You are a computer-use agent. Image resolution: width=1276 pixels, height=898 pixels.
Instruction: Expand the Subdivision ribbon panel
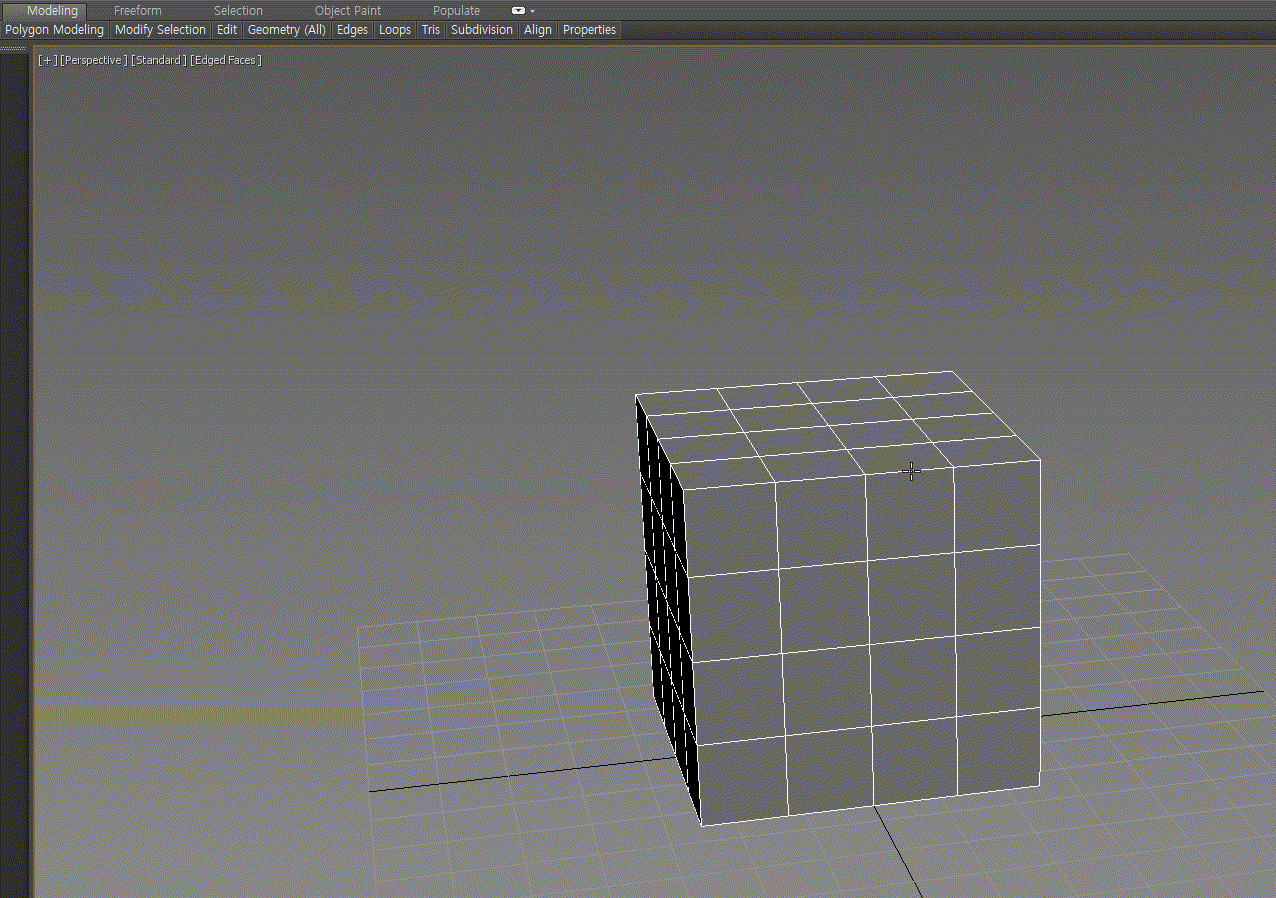(x=482, y=30)
